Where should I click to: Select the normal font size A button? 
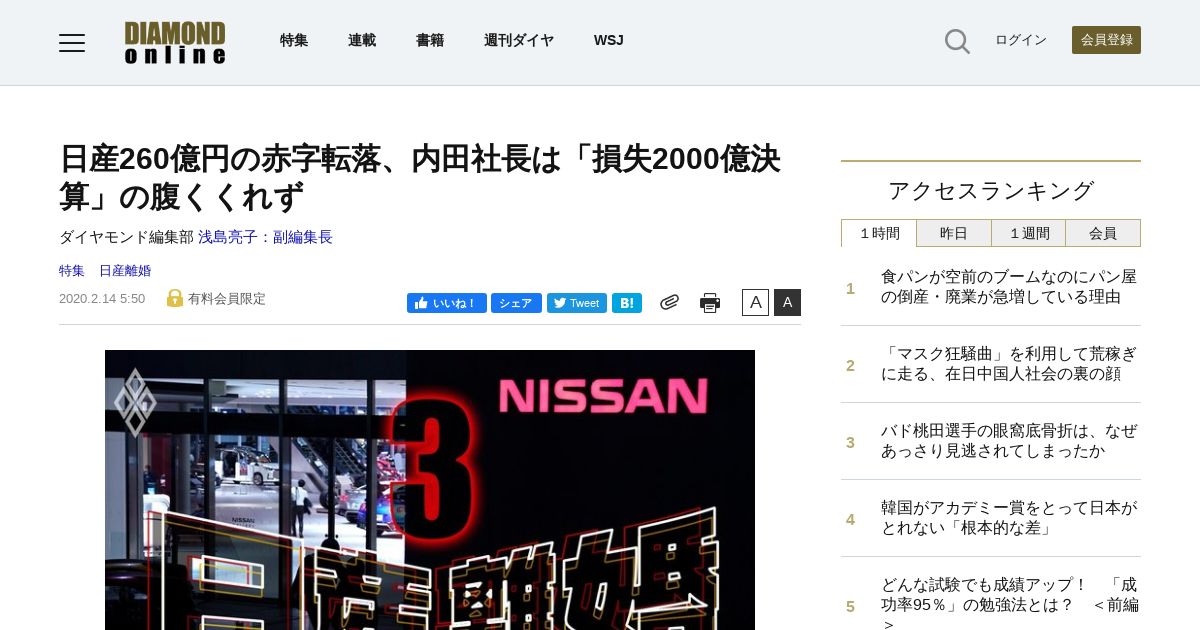(x=755, y=302)
